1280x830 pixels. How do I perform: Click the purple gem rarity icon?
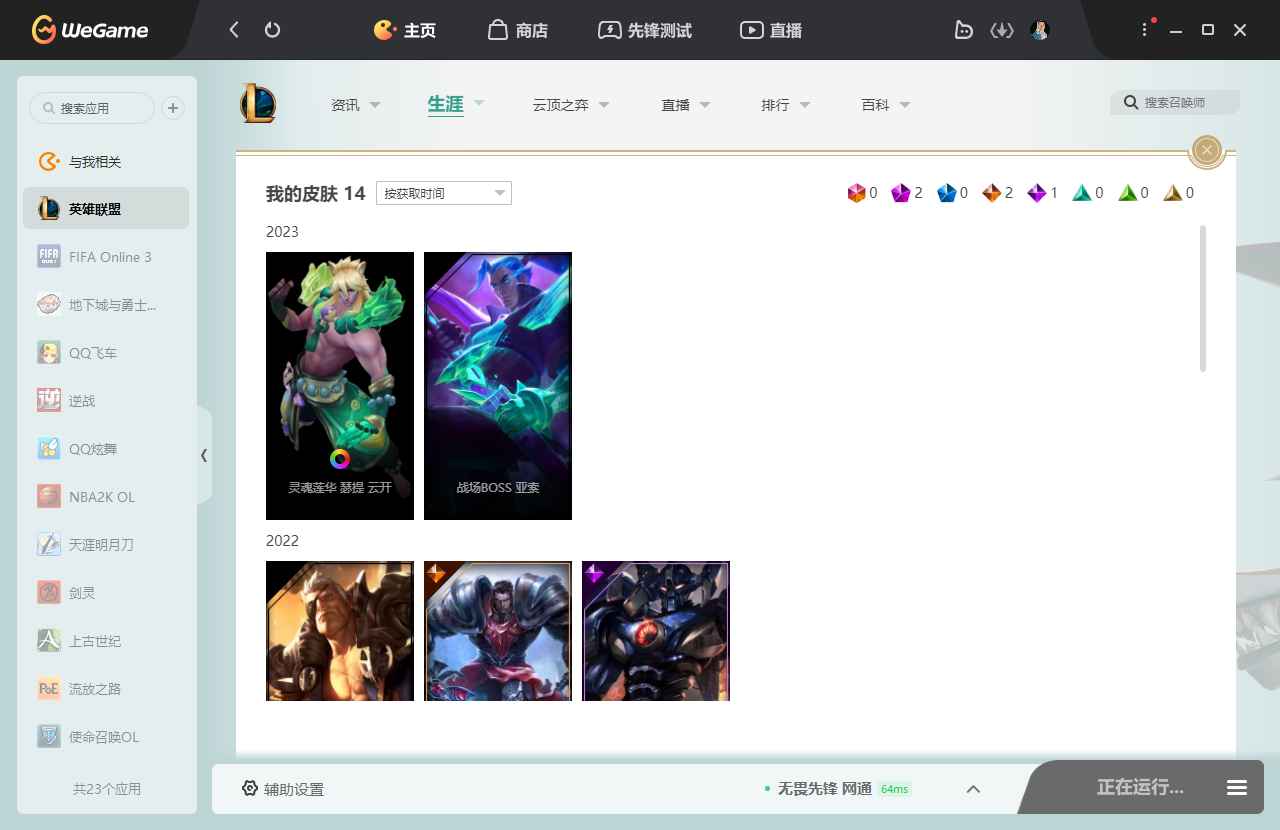(x=1037, y=193)
